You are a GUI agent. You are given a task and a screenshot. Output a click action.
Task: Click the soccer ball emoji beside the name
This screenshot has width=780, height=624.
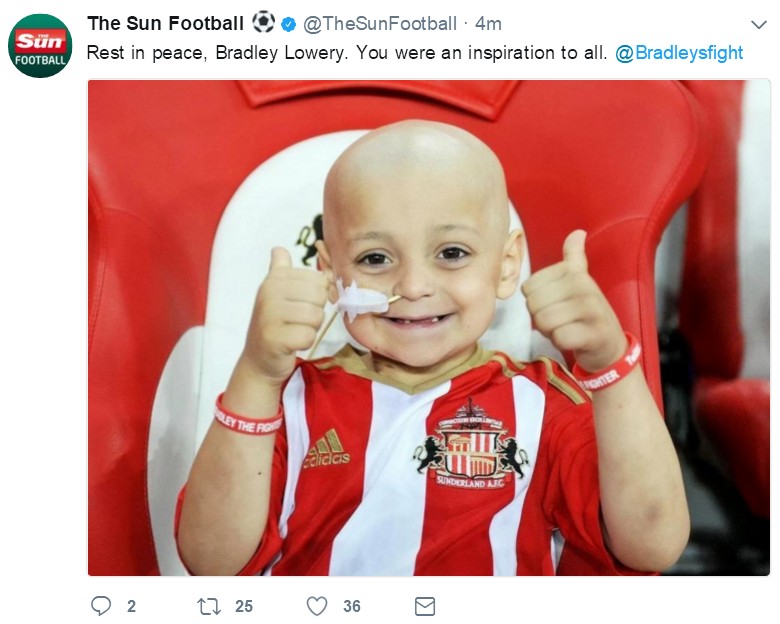click(x=263, y=22)
